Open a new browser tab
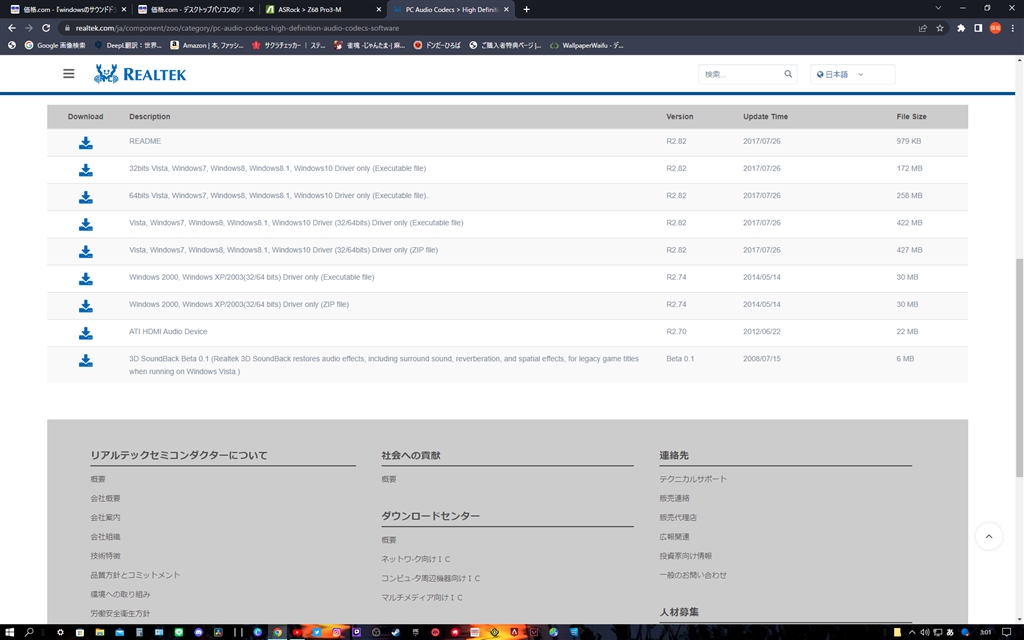 (x=526, y=9)
